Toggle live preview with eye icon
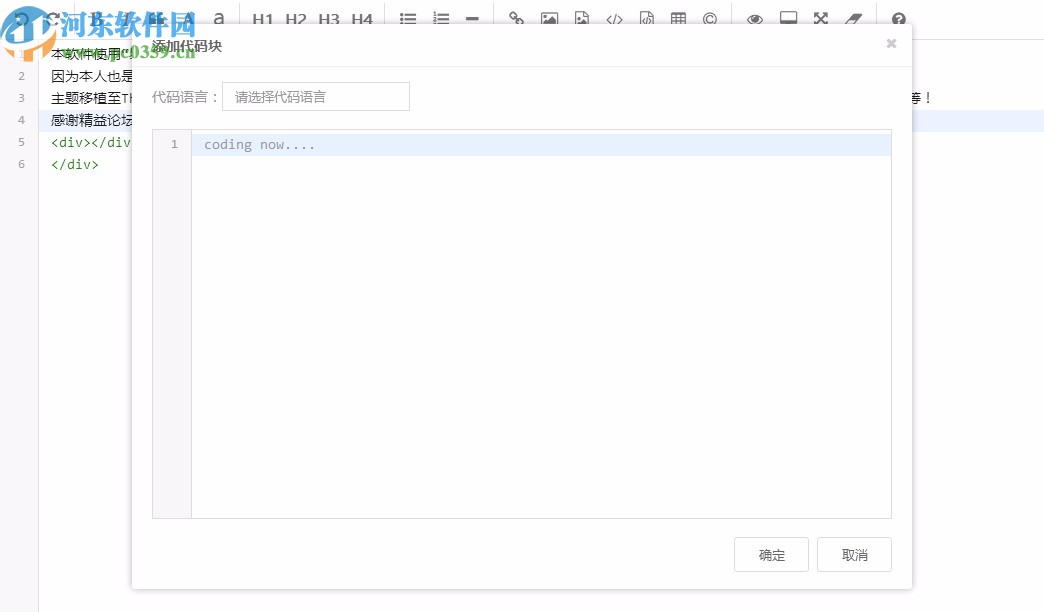The width and height of the screenshot is (1044, 612). point(754,19)
